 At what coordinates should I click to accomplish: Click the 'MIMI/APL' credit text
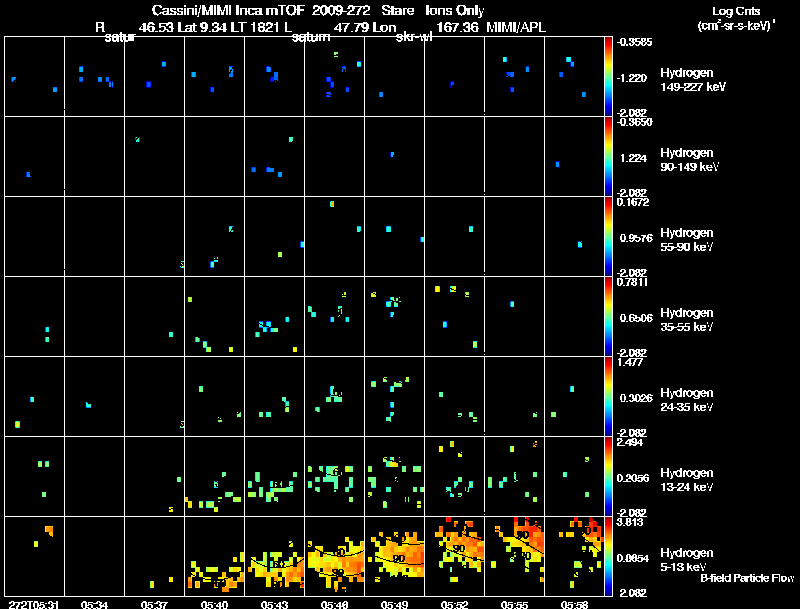tap(516, 27)
